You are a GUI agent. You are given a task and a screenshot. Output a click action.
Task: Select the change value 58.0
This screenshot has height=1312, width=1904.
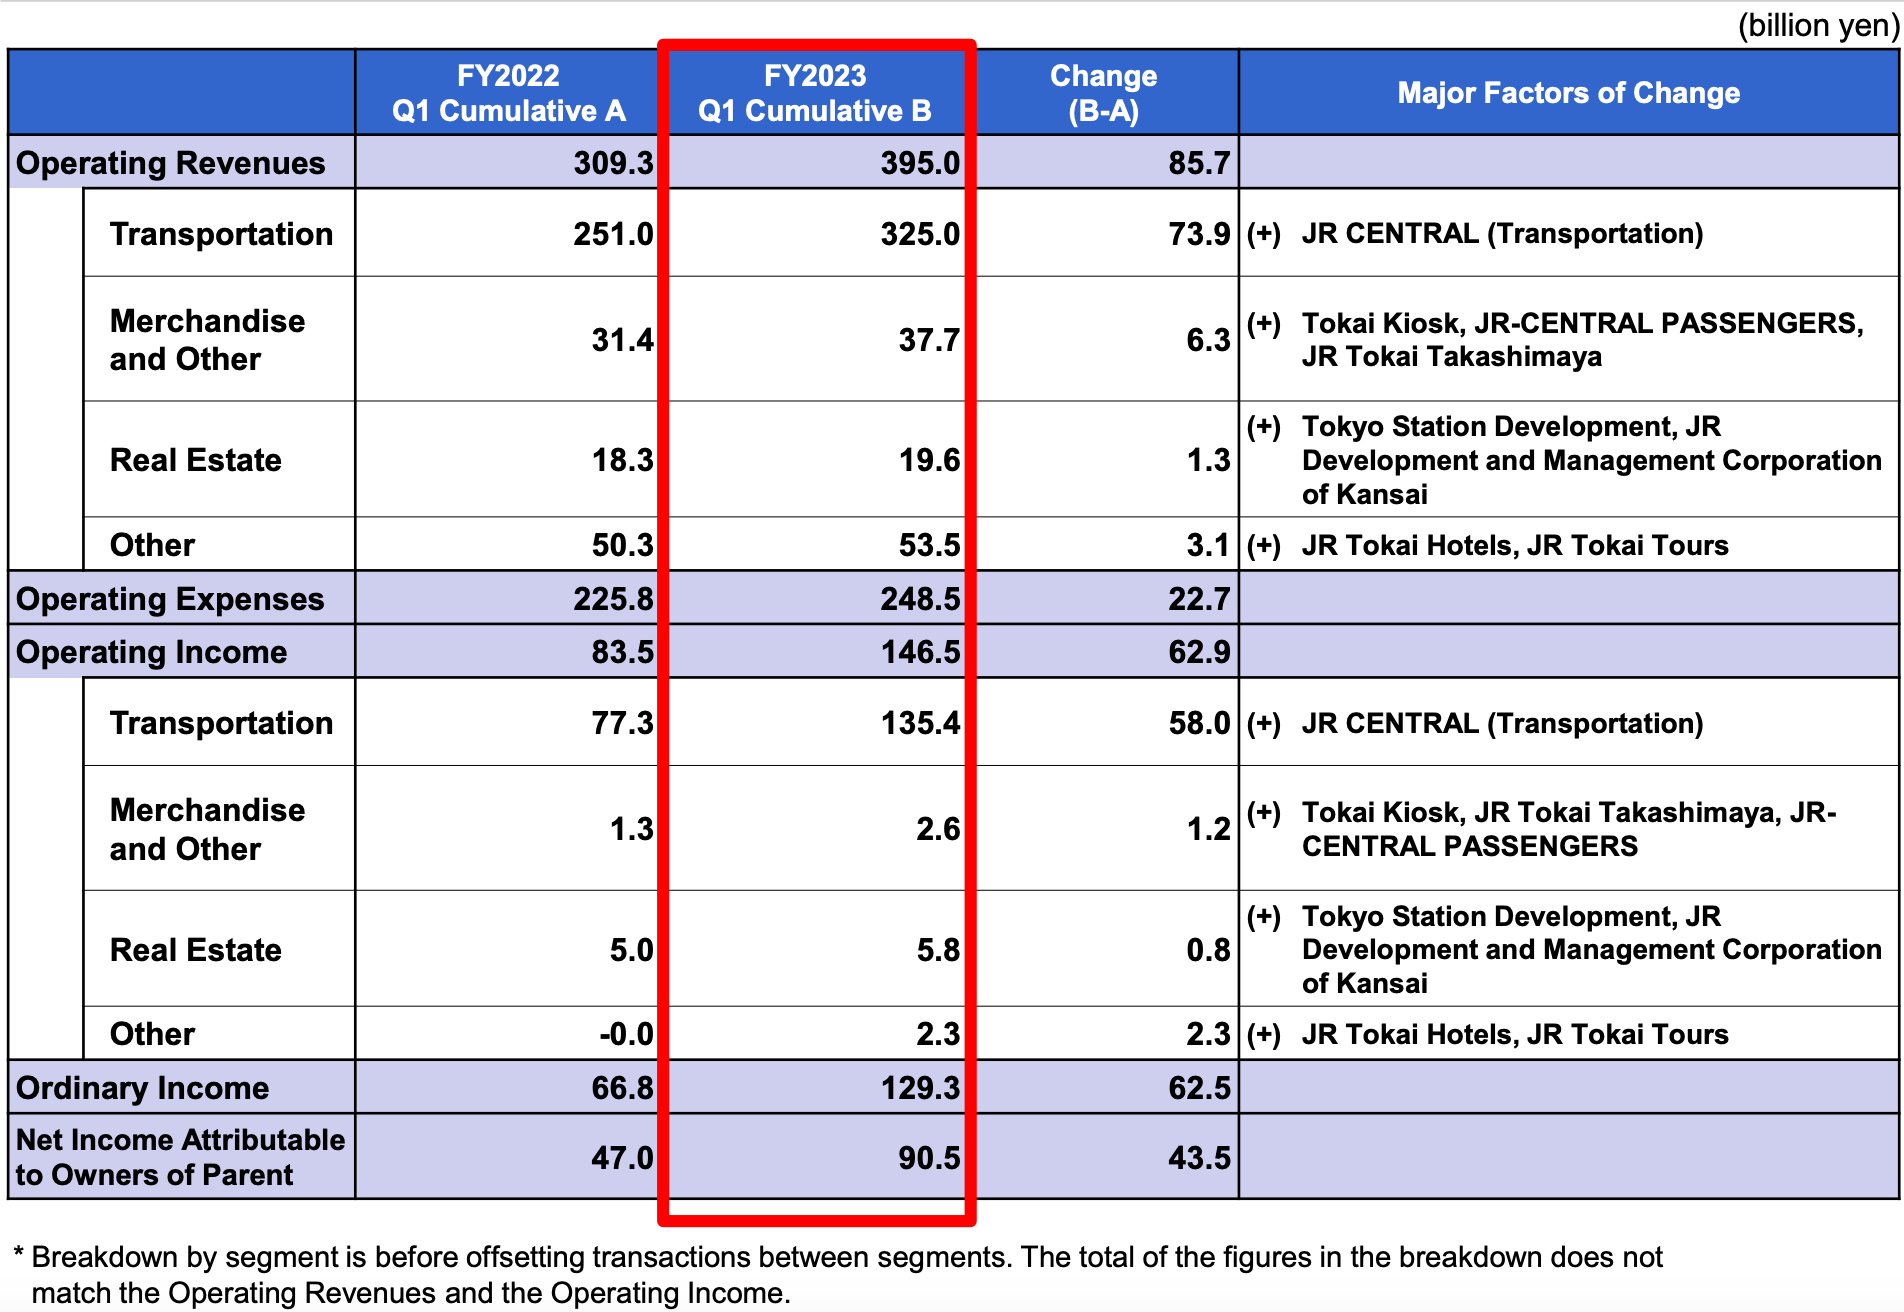point(1199,723)
